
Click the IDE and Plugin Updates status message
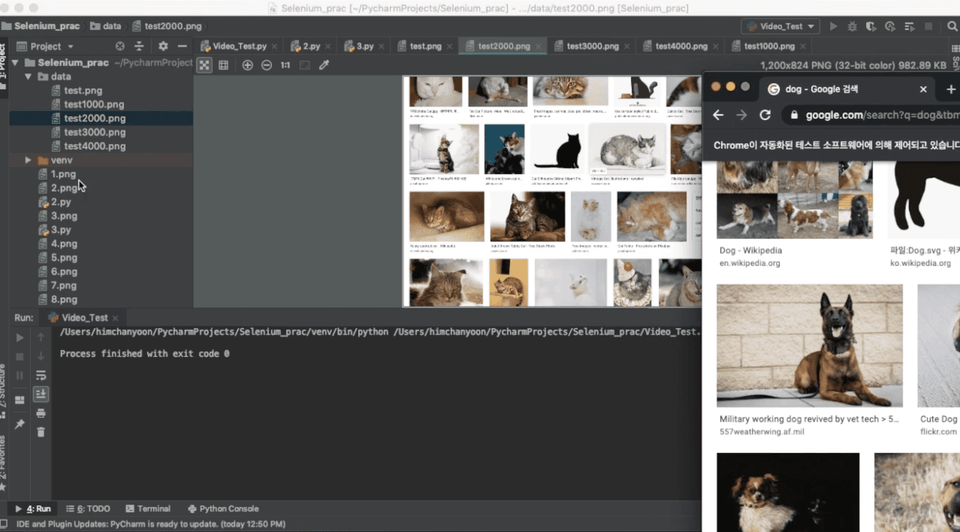(151, 524)
